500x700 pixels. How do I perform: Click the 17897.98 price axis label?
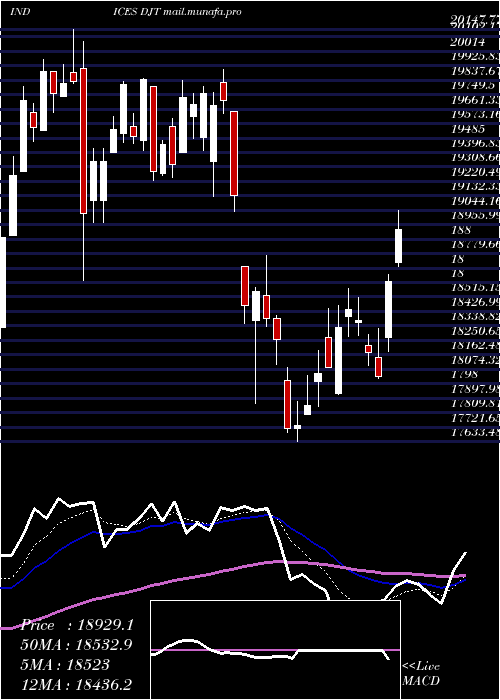click(x=475, y=389)
